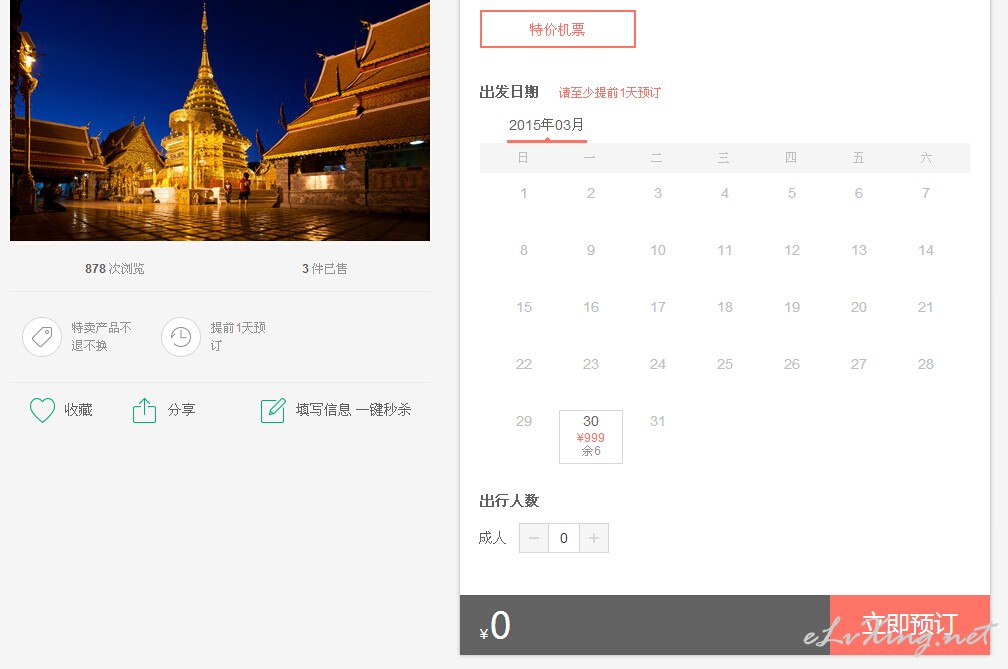Click calendar date 29
The height and width of the screenshot is (669, 1008).
coord(524,421)
